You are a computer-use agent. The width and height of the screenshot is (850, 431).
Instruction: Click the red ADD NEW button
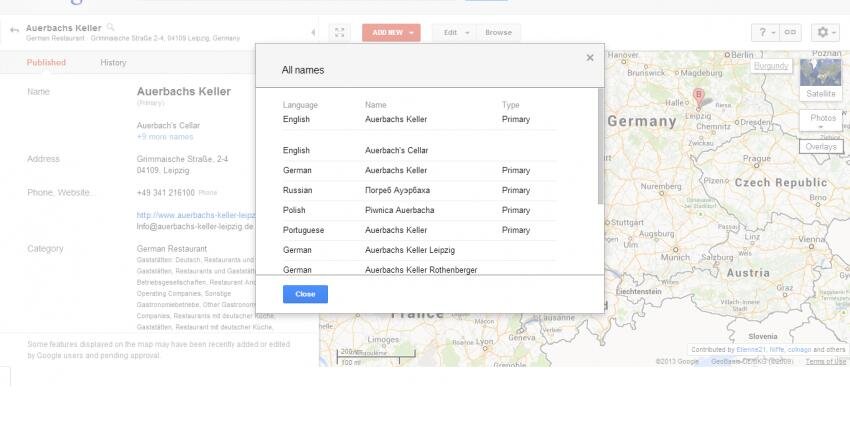(x=391, y=33)
